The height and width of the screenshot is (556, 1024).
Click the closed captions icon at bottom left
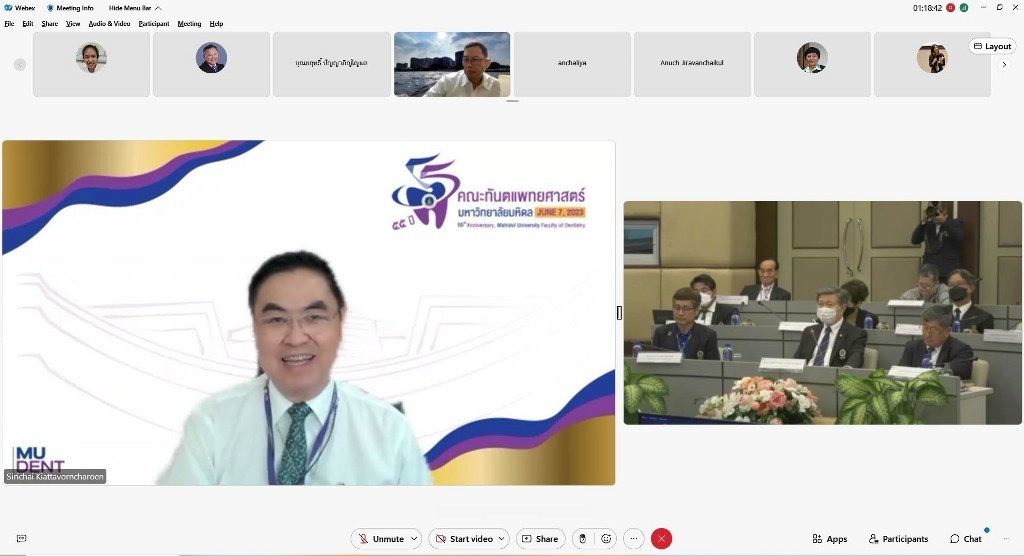pos(21,539)
